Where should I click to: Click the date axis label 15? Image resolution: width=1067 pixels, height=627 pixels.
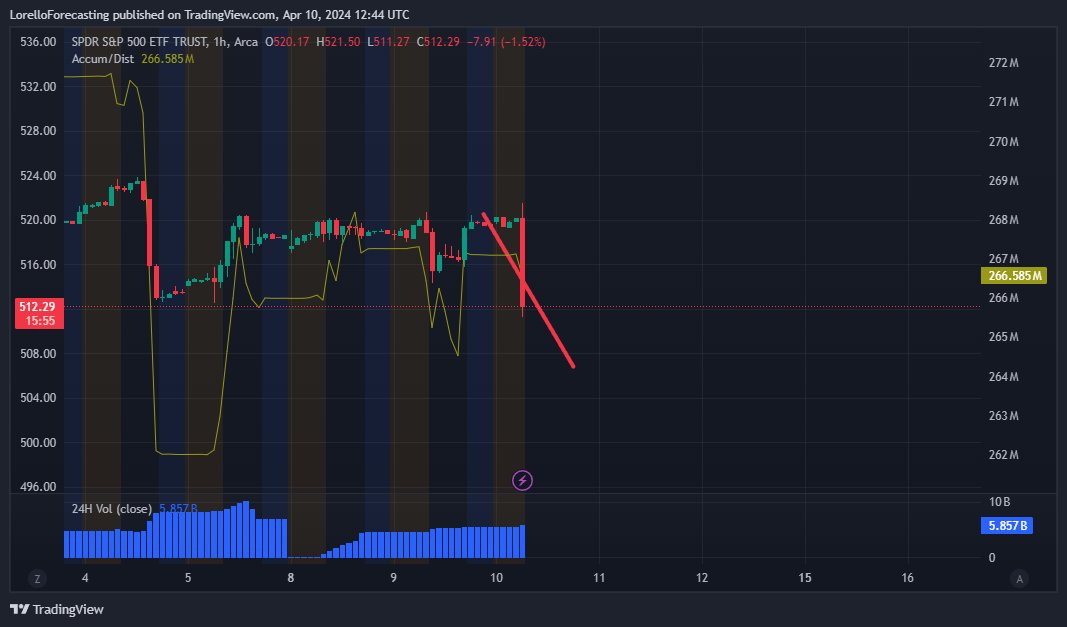[x=804, y=577]
